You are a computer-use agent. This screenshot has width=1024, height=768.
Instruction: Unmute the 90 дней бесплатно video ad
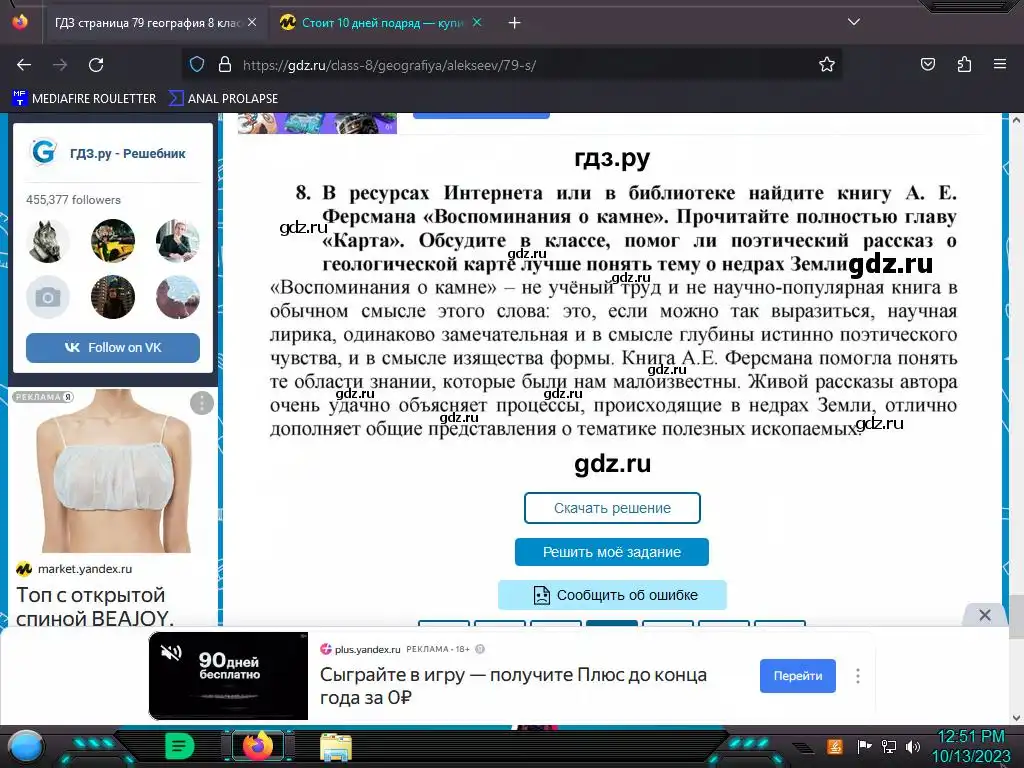[171, 652]
